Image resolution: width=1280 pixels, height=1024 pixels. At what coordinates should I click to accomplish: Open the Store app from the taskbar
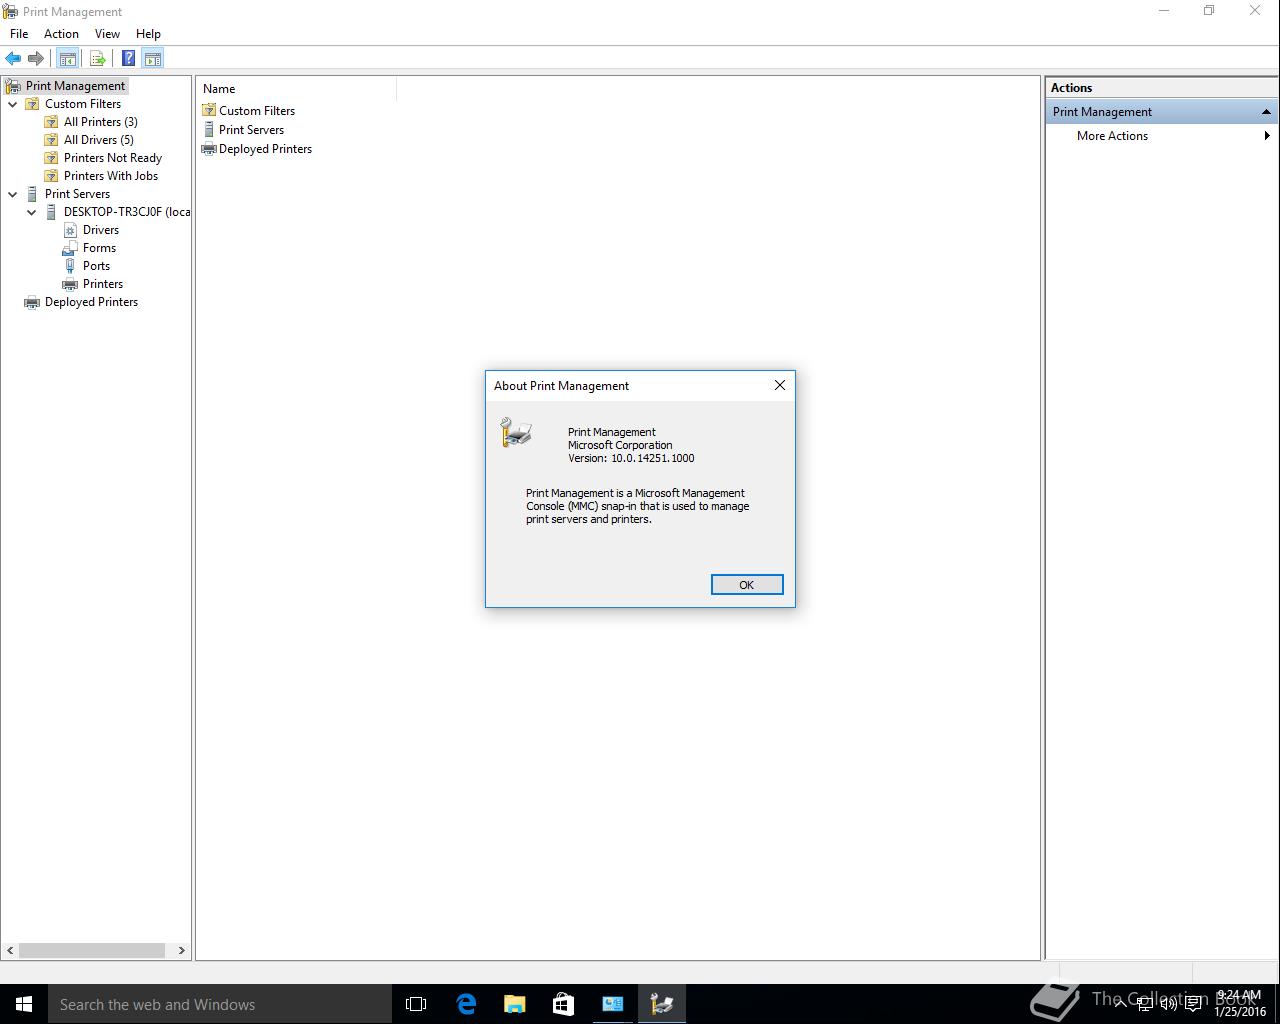click(563, 1004)
